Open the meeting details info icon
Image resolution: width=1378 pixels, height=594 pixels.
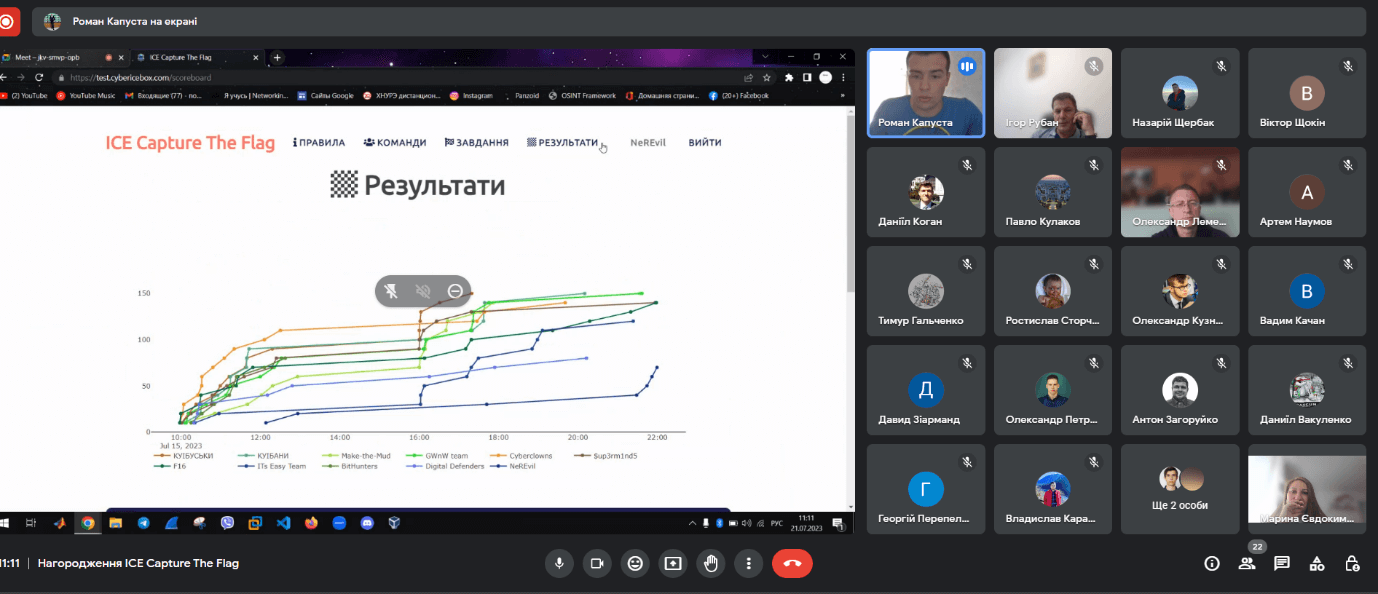[1212, 563]
